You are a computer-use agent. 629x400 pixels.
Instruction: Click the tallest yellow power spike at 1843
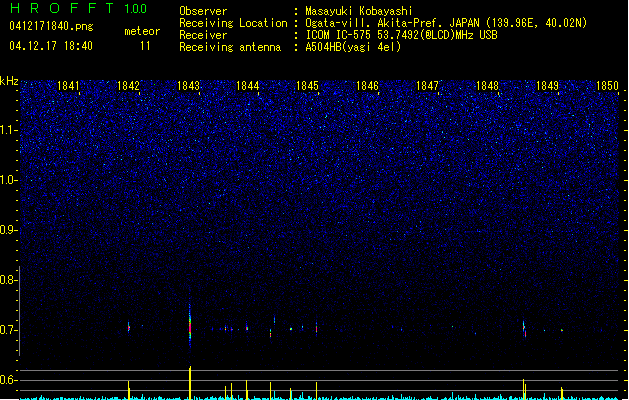(190, 382)
